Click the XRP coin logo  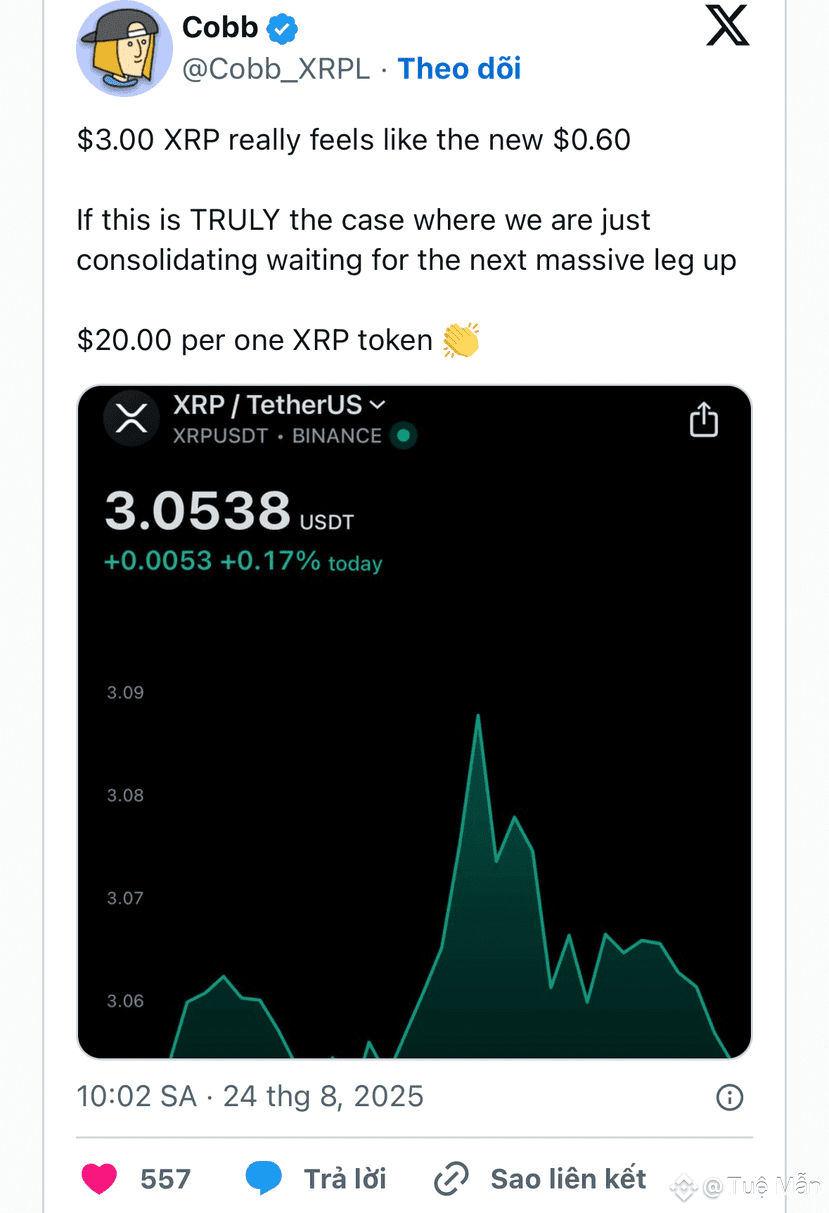click(x=132, y=419)
